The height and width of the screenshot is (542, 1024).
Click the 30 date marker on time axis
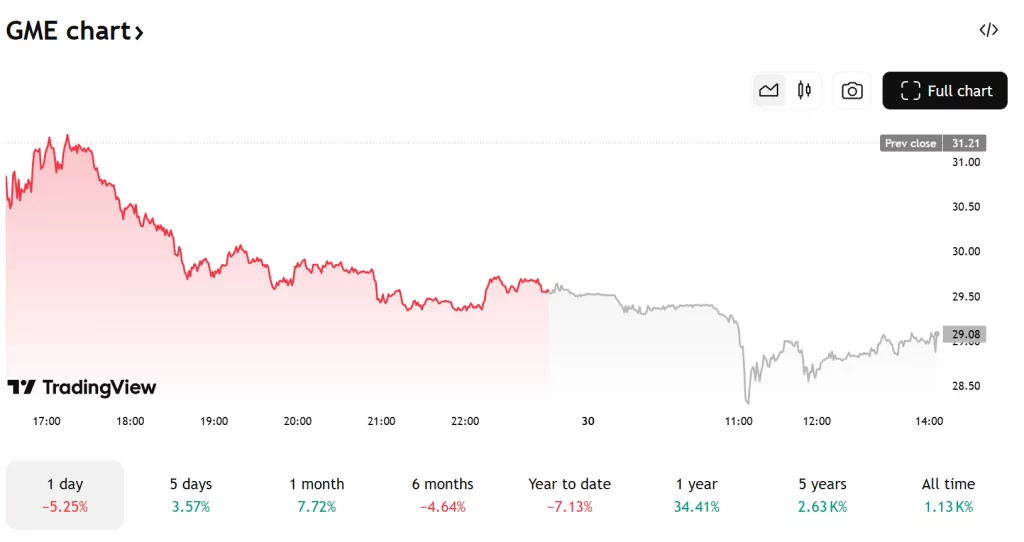[588, 421]
